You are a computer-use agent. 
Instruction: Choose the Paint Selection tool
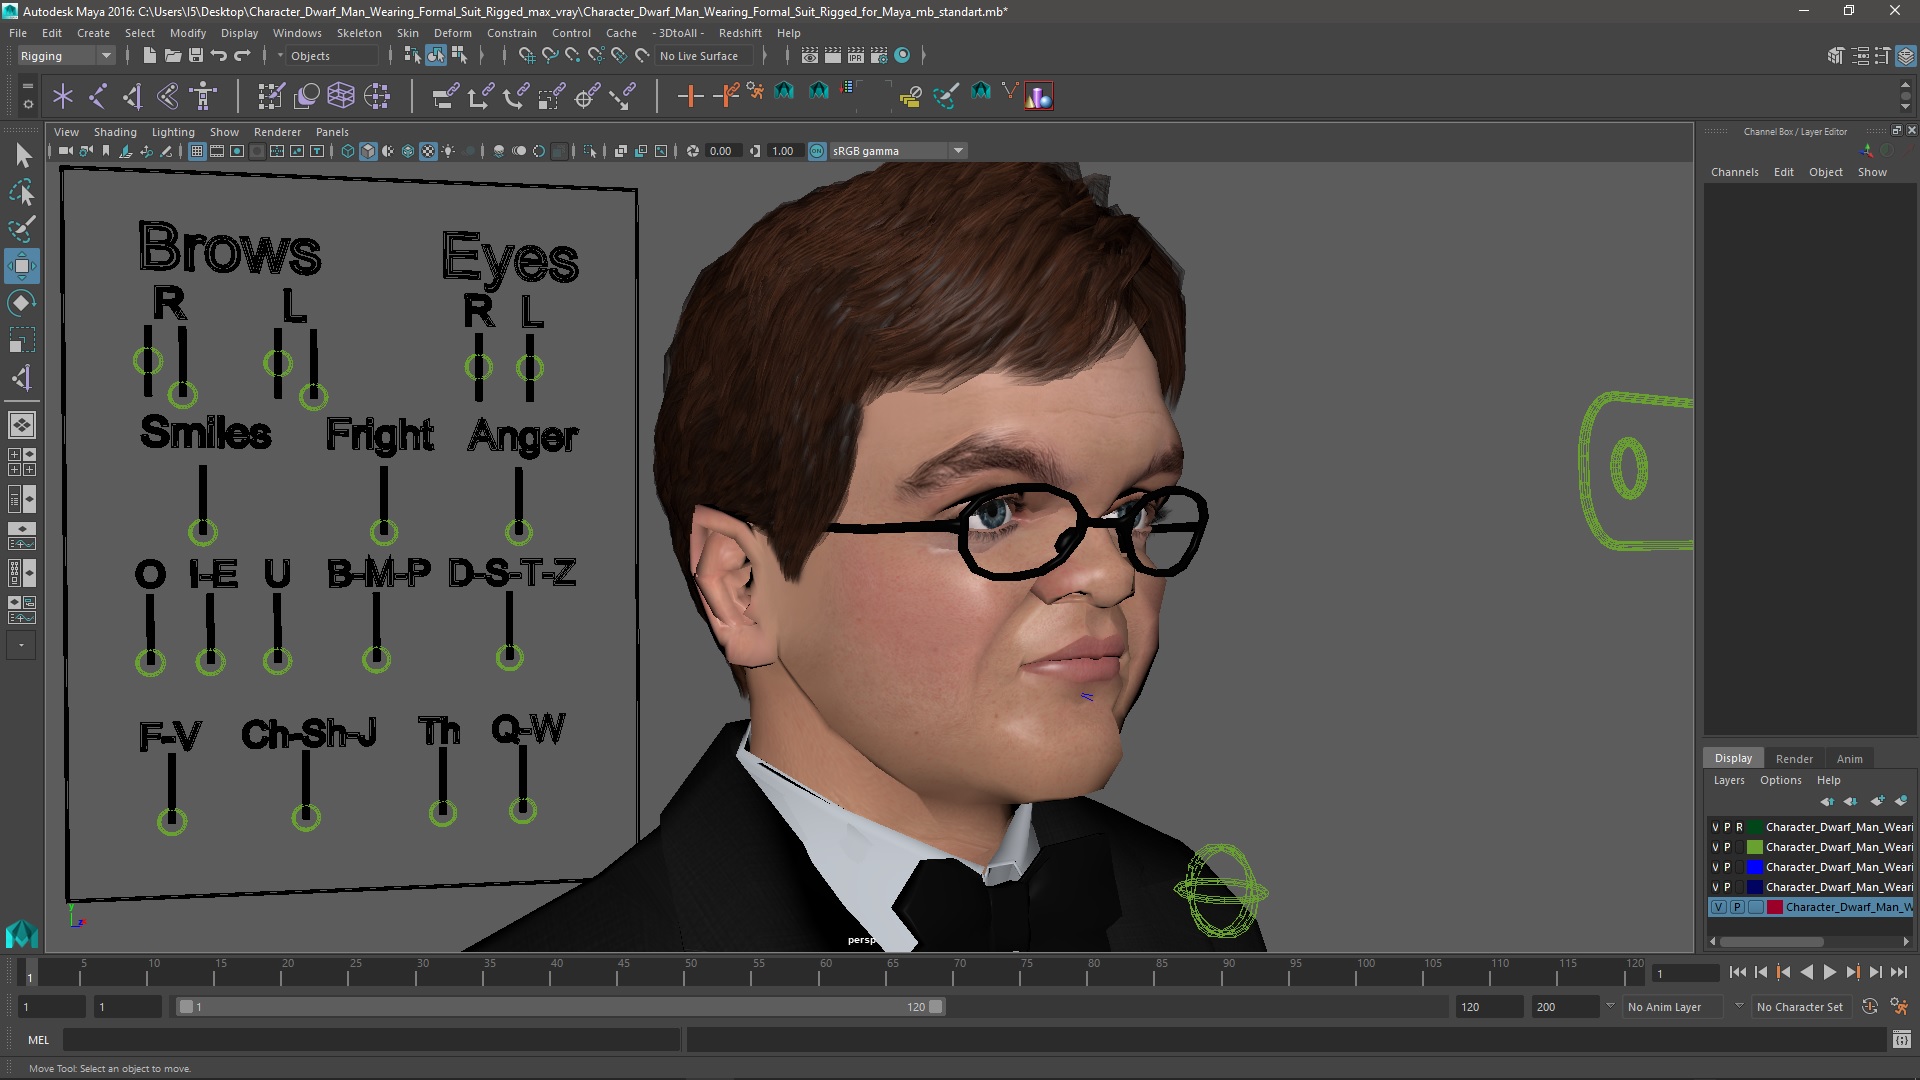click(x=22, y=229)
